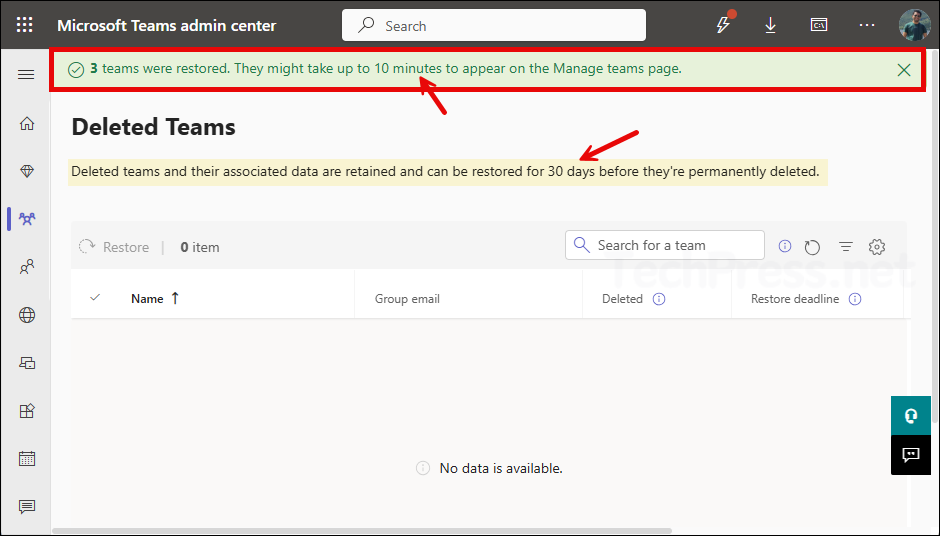Click the Restore button

click(114, 247)
